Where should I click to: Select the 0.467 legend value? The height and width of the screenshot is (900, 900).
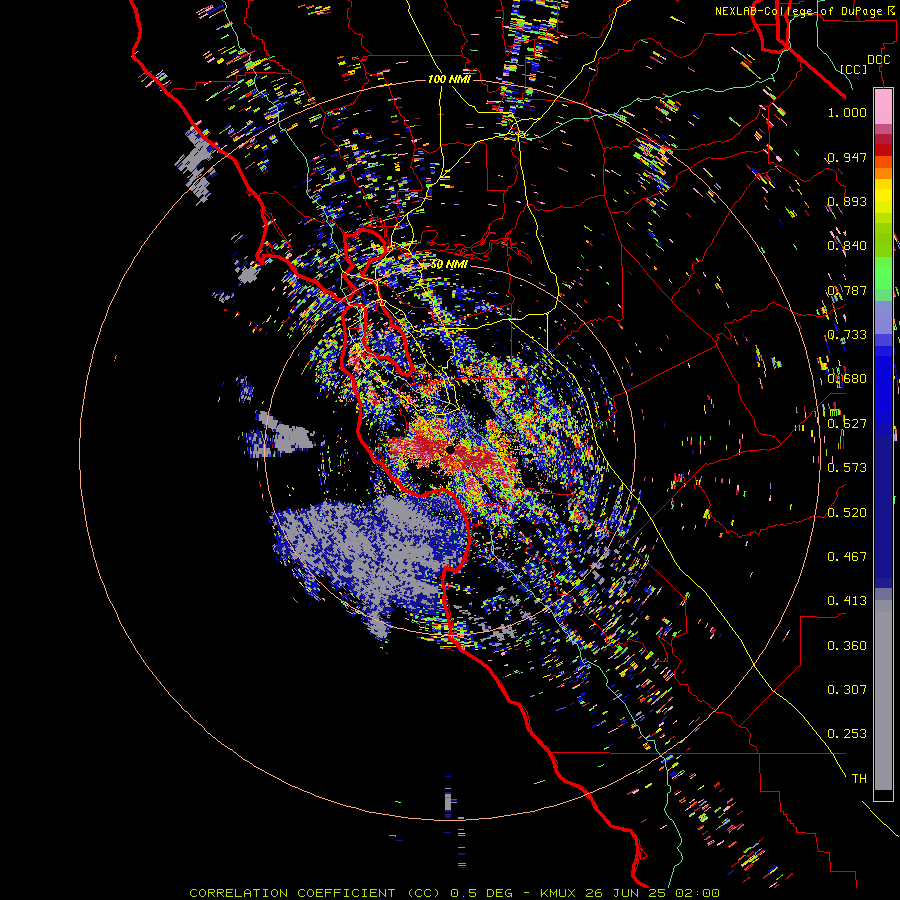click(847, 557)
